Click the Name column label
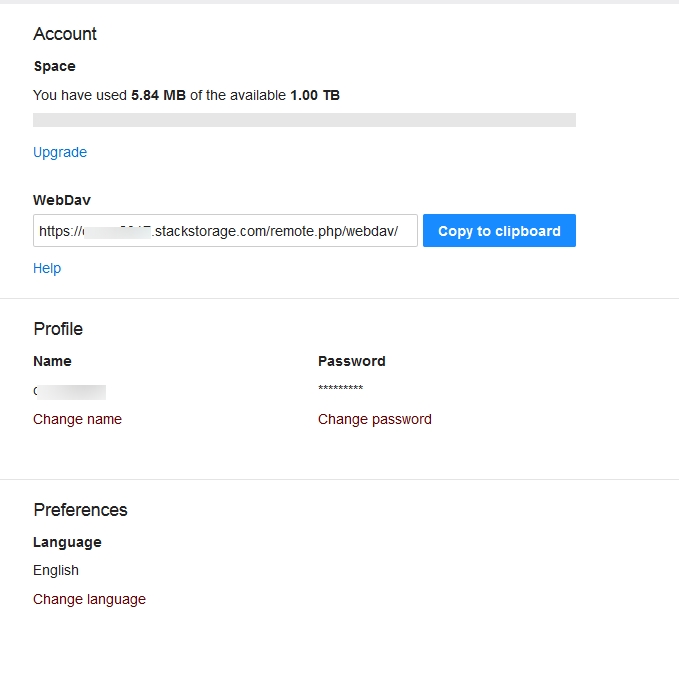Image resolution: width=679 pixels, height=699 pixels. click(x=52, y=361)
